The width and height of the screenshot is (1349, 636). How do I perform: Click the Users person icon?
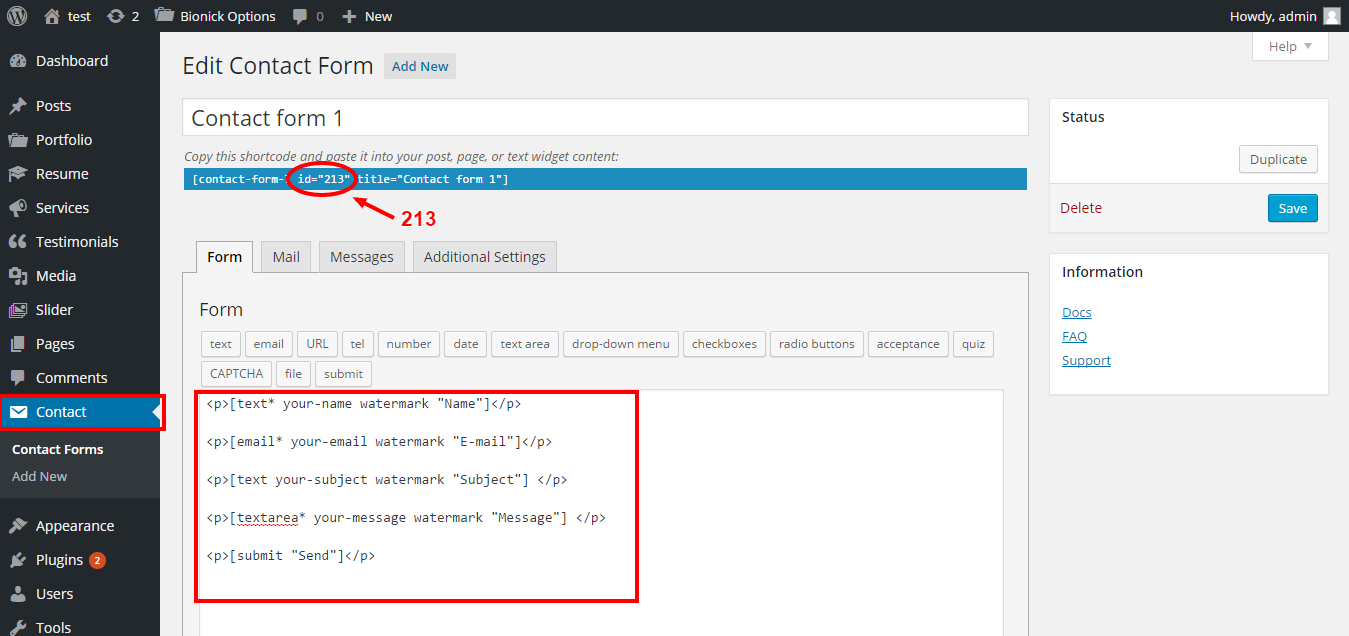point(18,594)
